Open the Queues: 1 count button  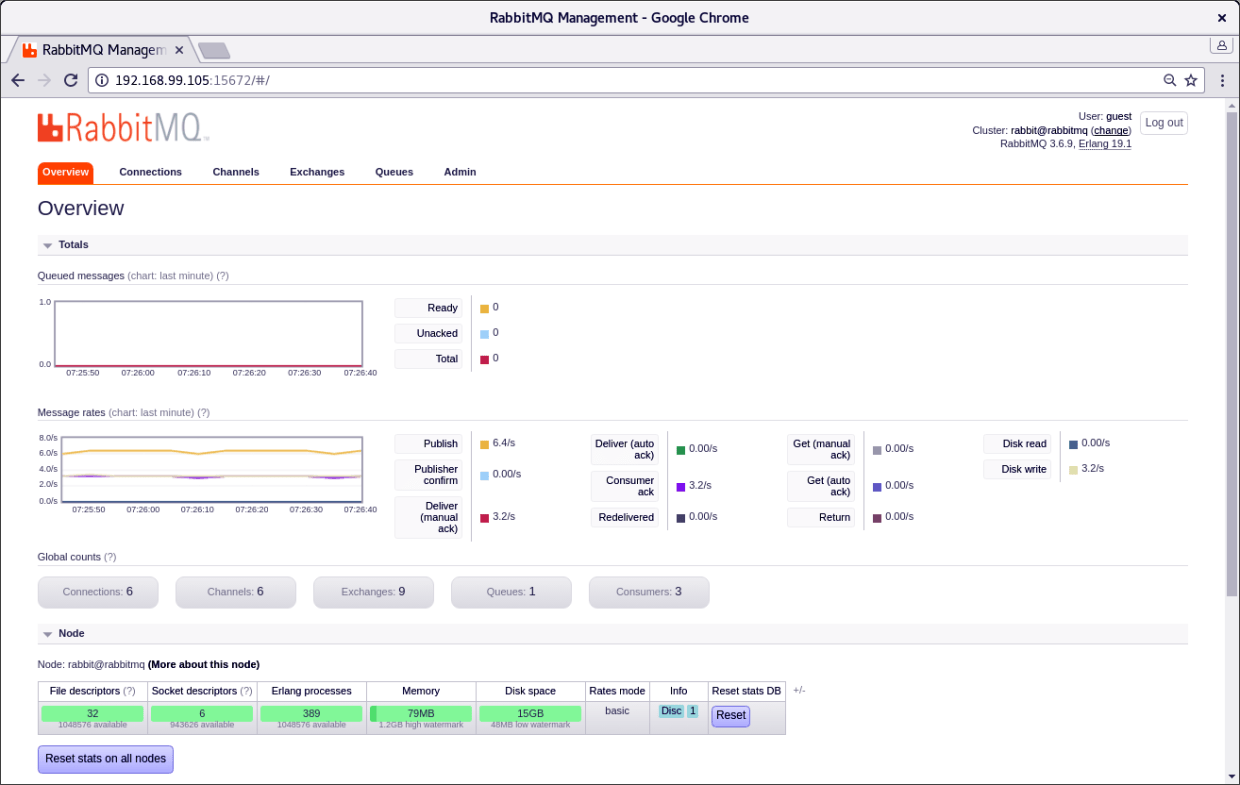[511, 592]
